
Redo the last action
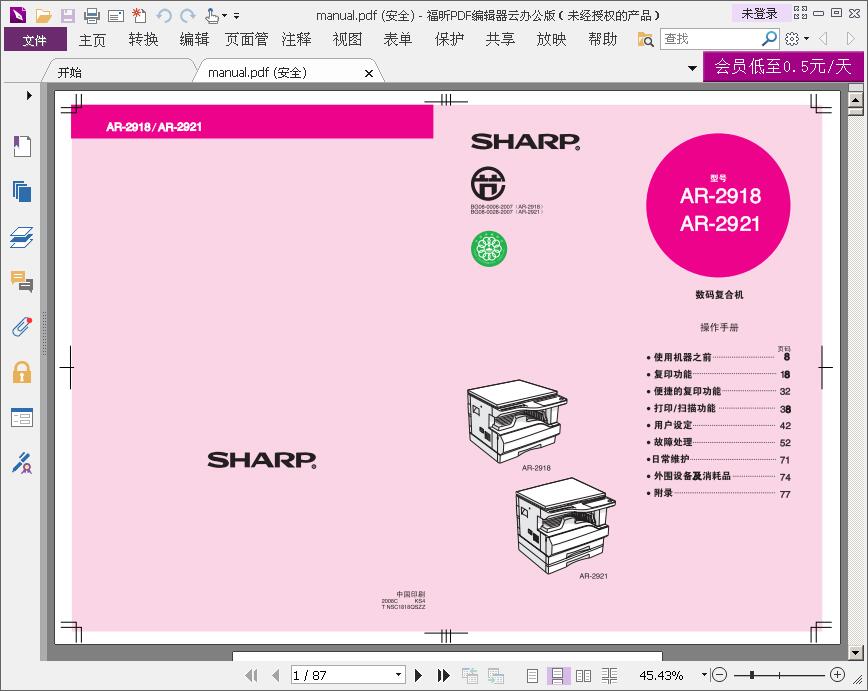tap(188, 16)
